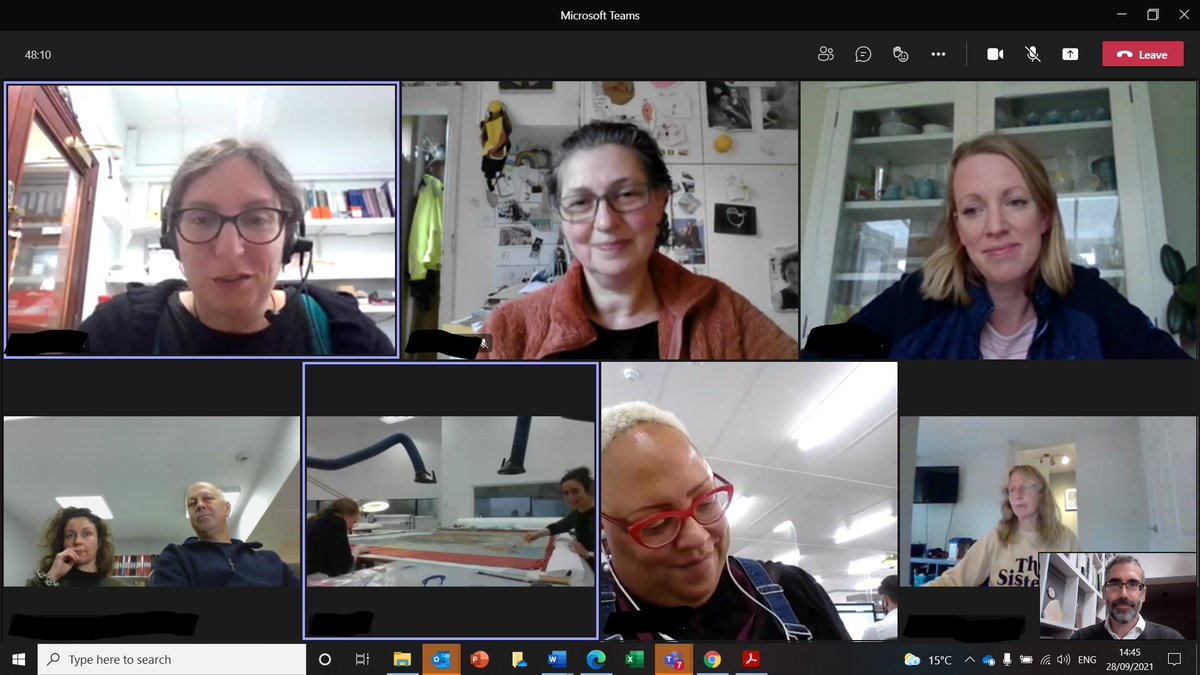This screenshot has width=1200, height=675.
Task: Open the Windows notification center
Action: point(1175,659)
